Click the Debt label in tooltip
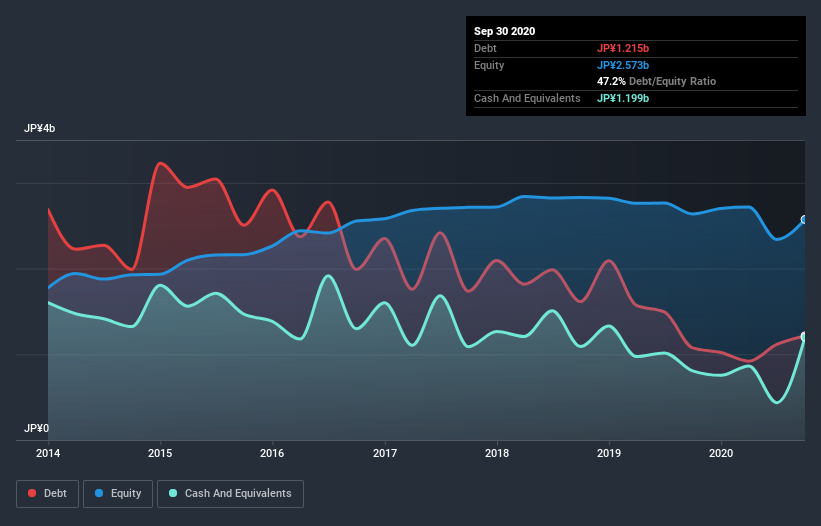This screenshot has height=526, width=821. (x=485, y=48)
